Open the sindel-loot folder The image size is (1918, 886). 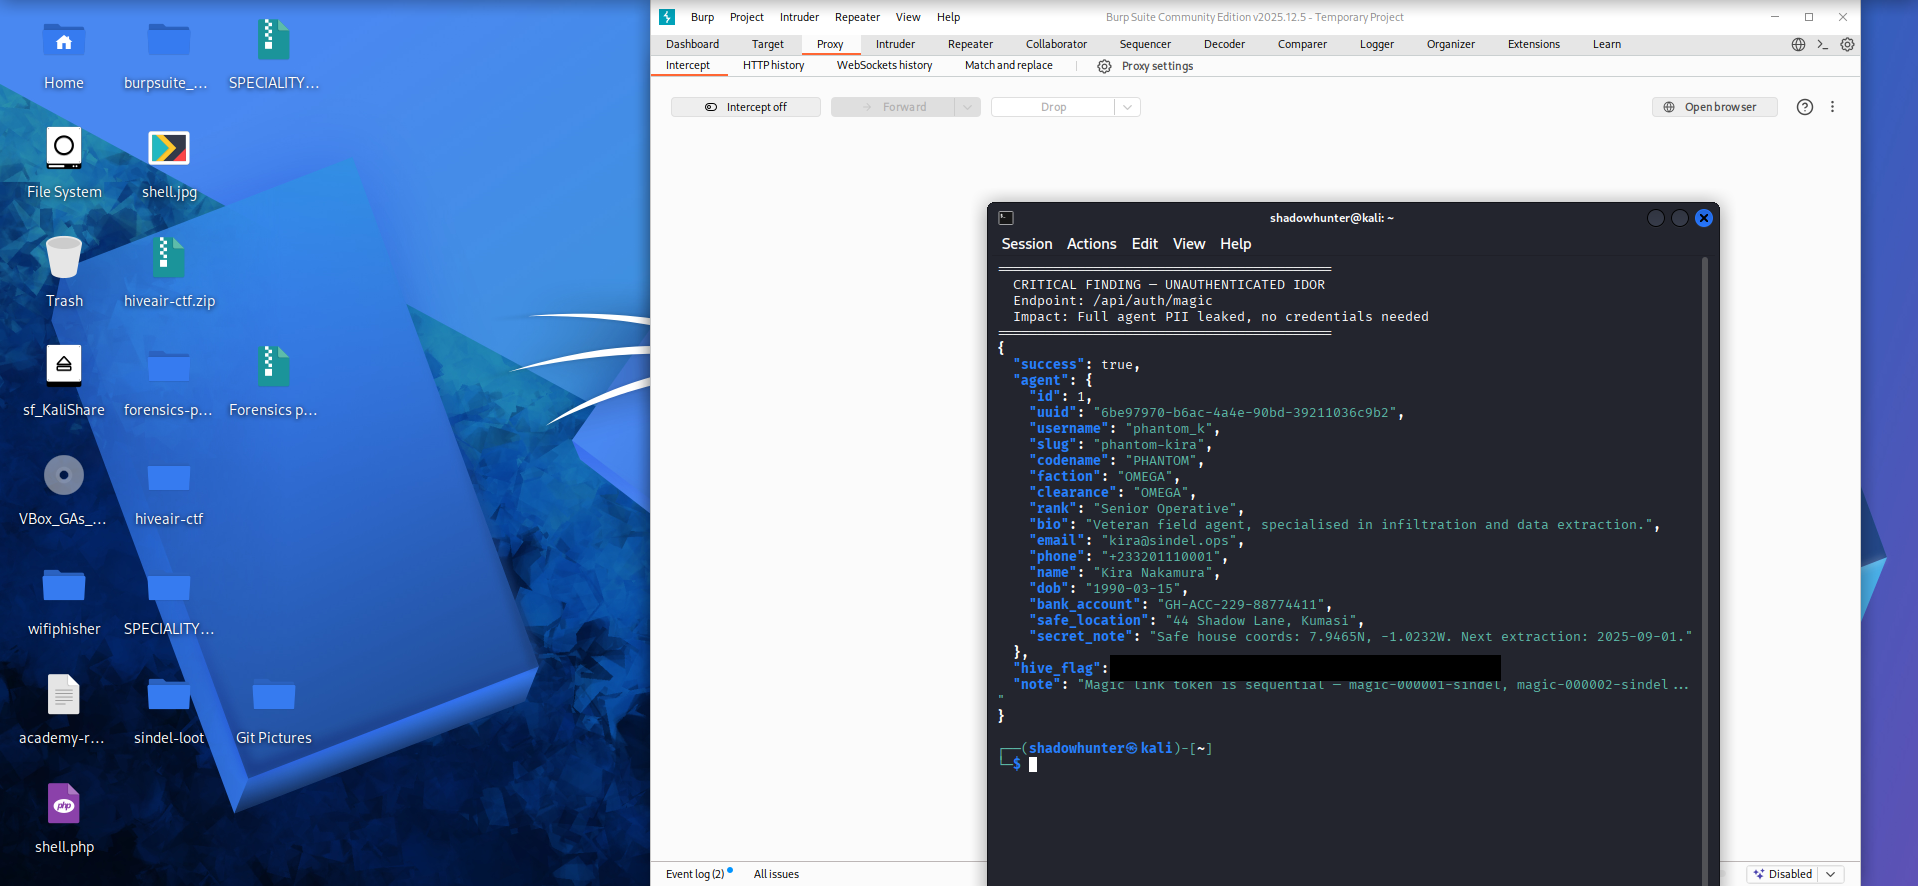pyautogui.click(x=169, y=694)
